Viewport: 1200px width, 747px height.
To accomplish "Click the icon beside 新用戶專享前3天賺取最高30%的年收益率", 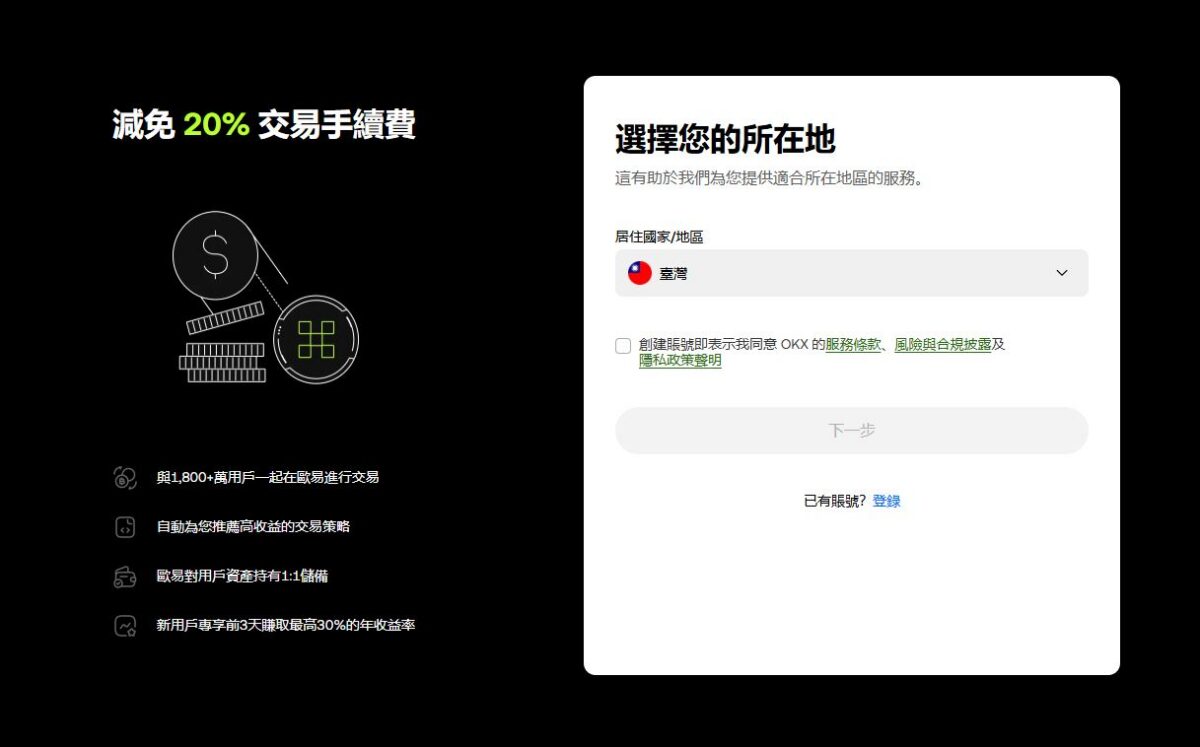I will 125,626.
